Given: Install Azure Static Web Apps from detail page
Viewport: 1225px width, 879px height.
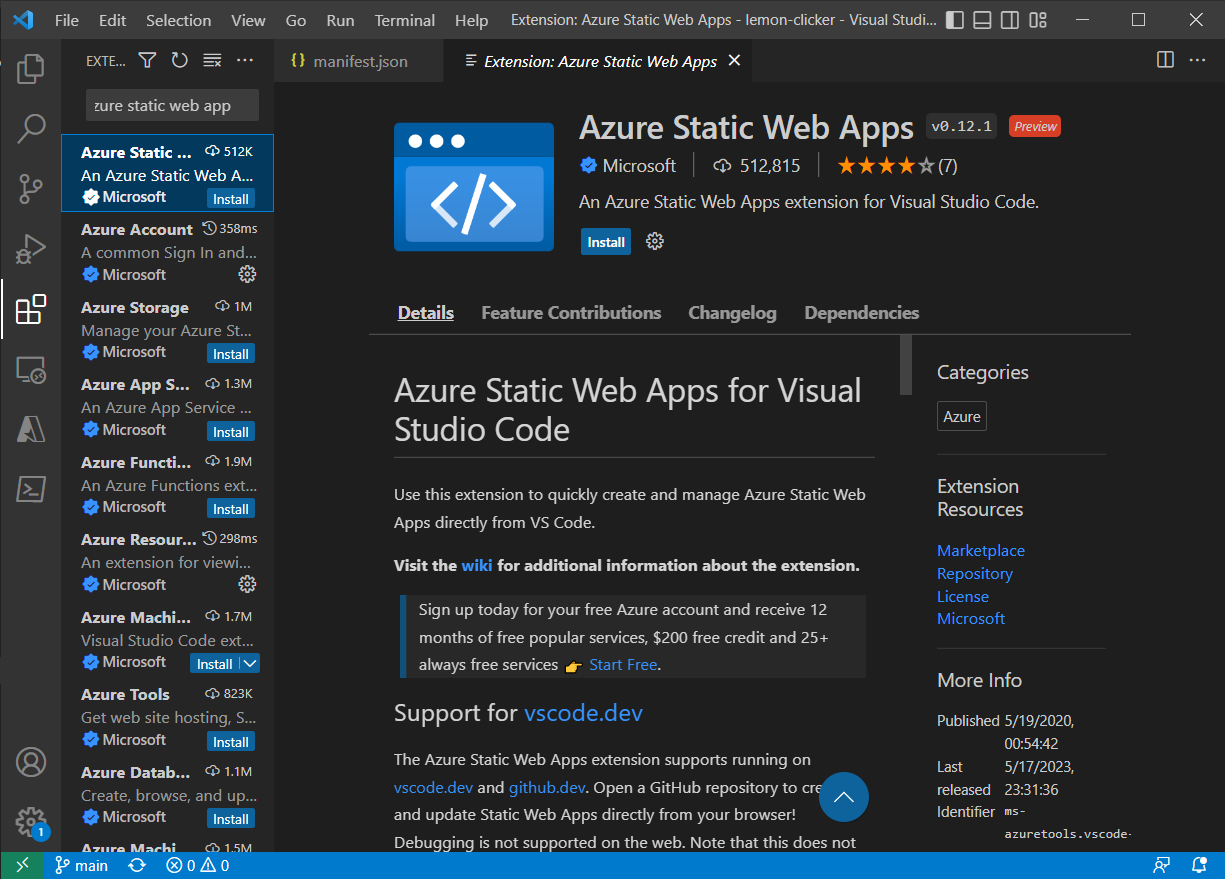Looking at the screenshot, I should click(x=606, y=242).
